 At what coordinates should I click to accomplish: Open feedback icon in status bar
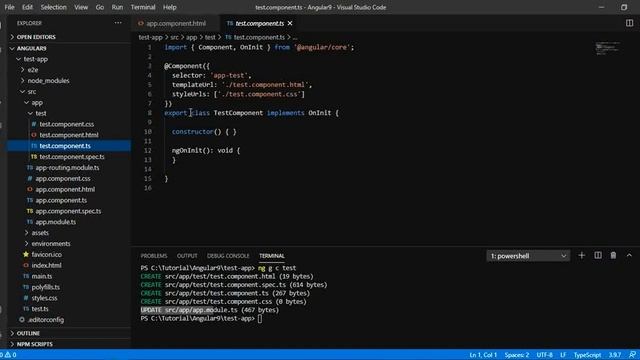coord(632,355)
